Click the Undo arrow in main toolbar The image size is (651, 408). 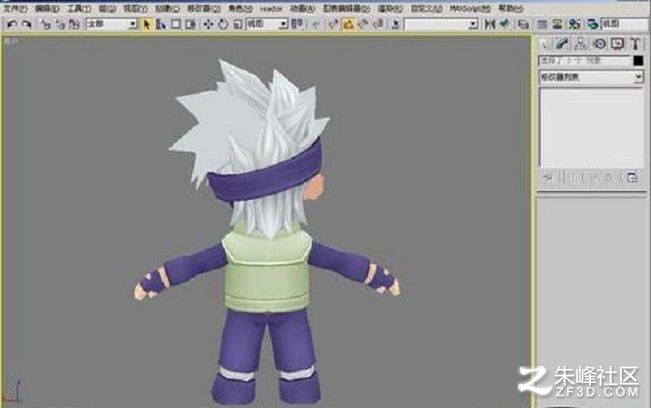coord(12,24)
